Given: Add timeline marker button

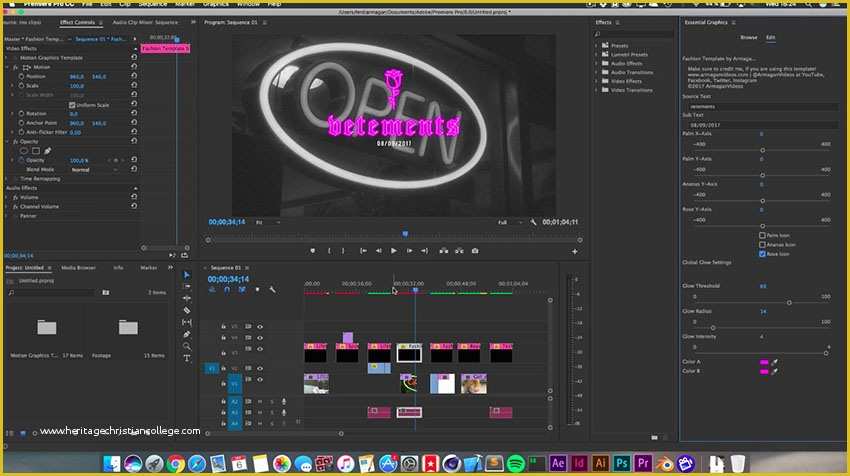Looking at the screenshot, I should [x=257, y=290].
